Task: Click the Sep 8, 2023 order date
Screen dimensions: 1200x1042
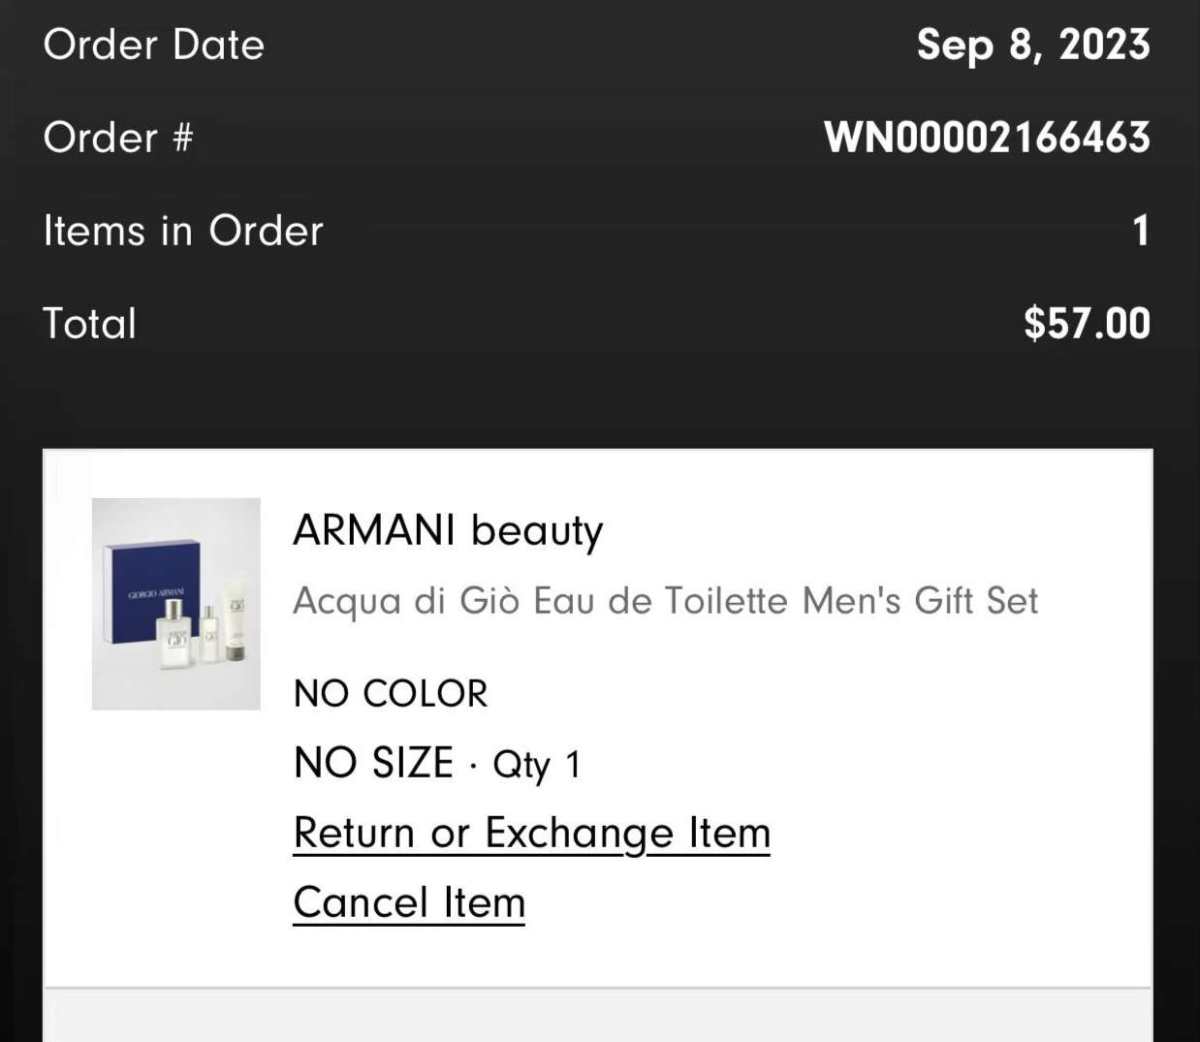Action: point(1033,45)
